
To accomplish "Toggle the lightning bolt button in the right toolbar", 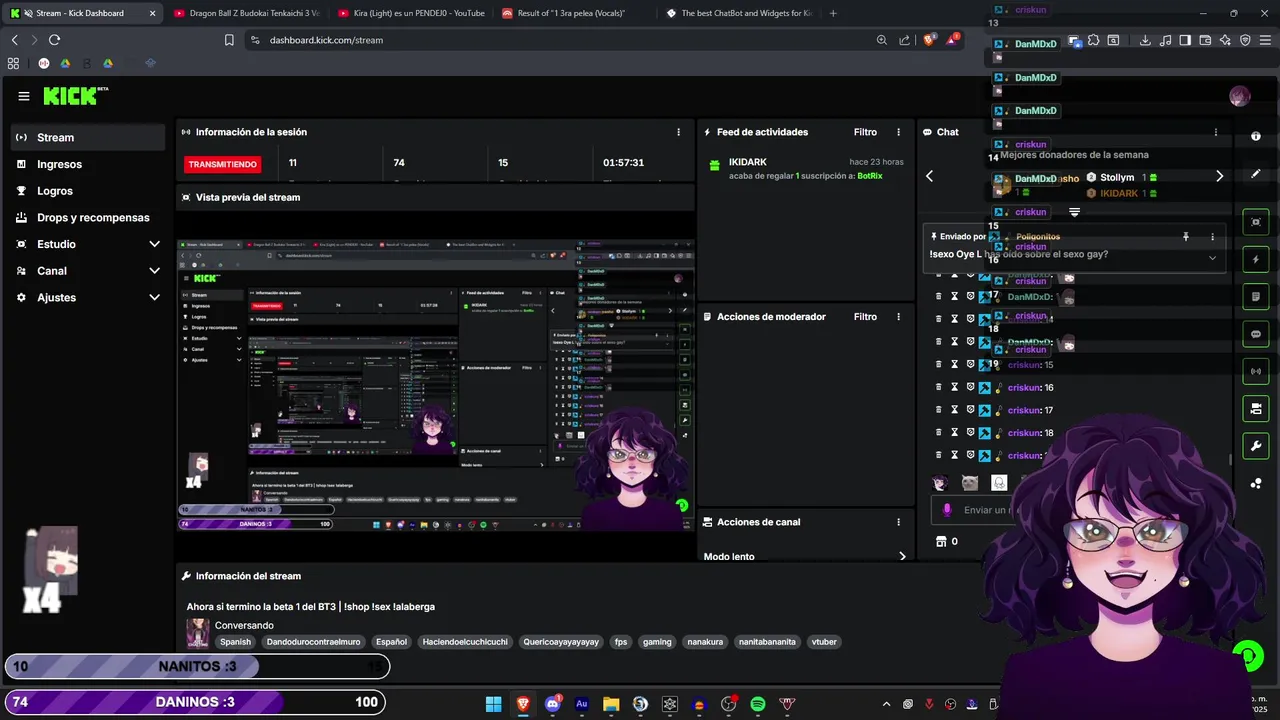I will [1256, 259].
